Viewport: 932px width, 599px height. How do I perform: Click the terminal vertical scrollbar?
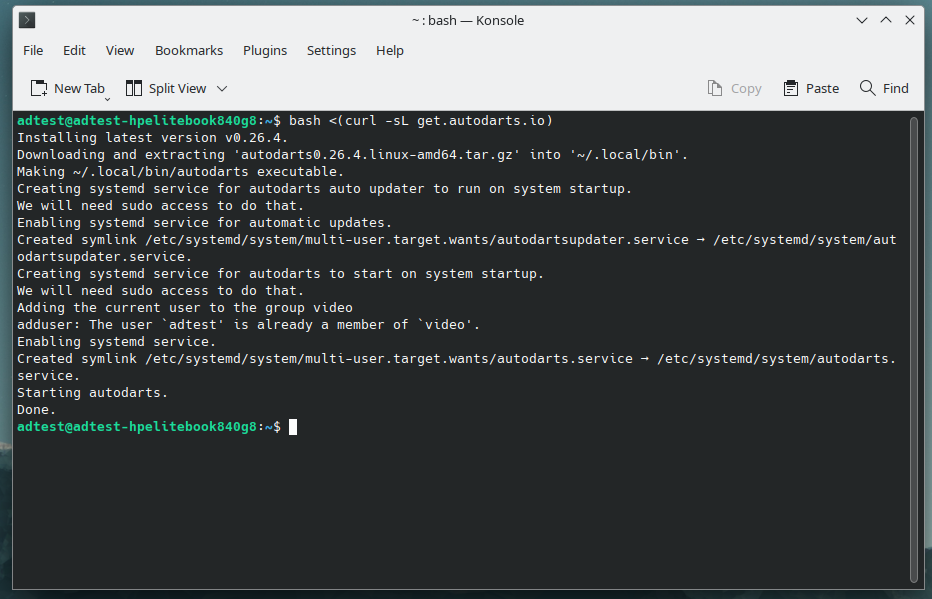[914, 350]
